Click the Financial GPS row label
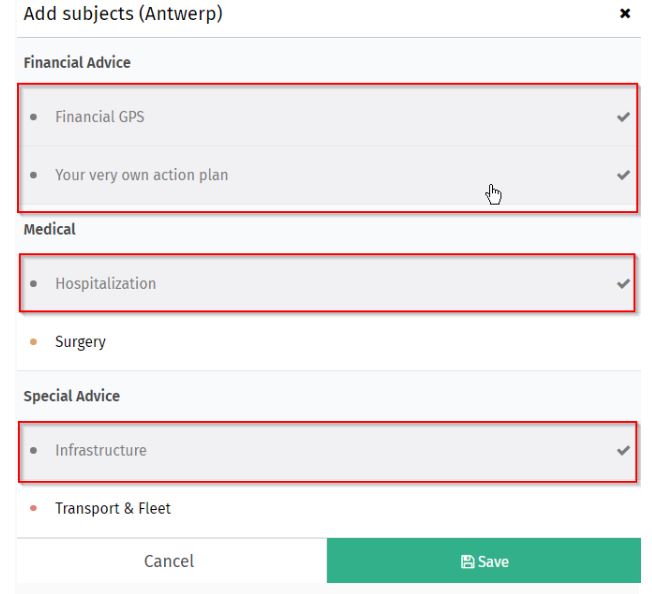 (100, 117)
